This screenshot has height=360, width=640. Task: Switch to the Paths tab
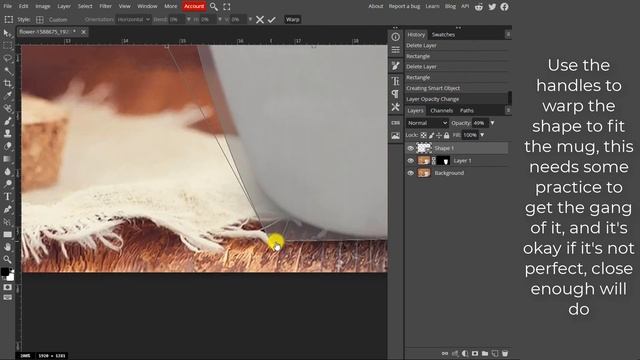(x=467, y=111)
